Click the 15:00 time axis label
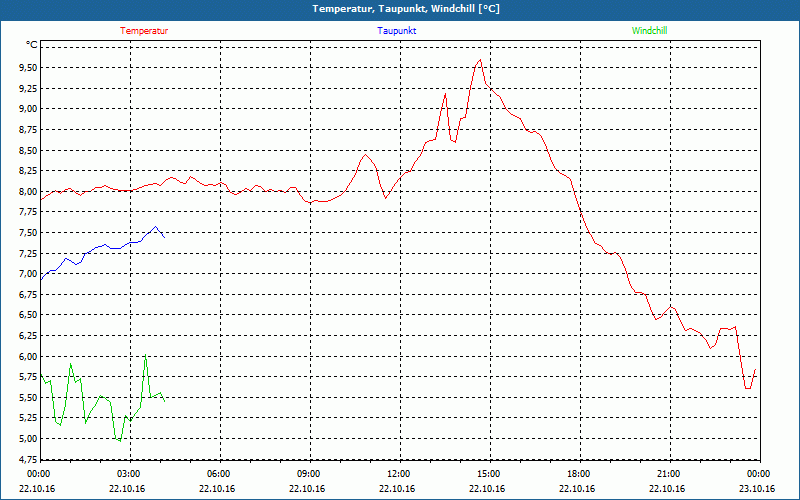The image size is (800, 500). [x=488, y=474]
